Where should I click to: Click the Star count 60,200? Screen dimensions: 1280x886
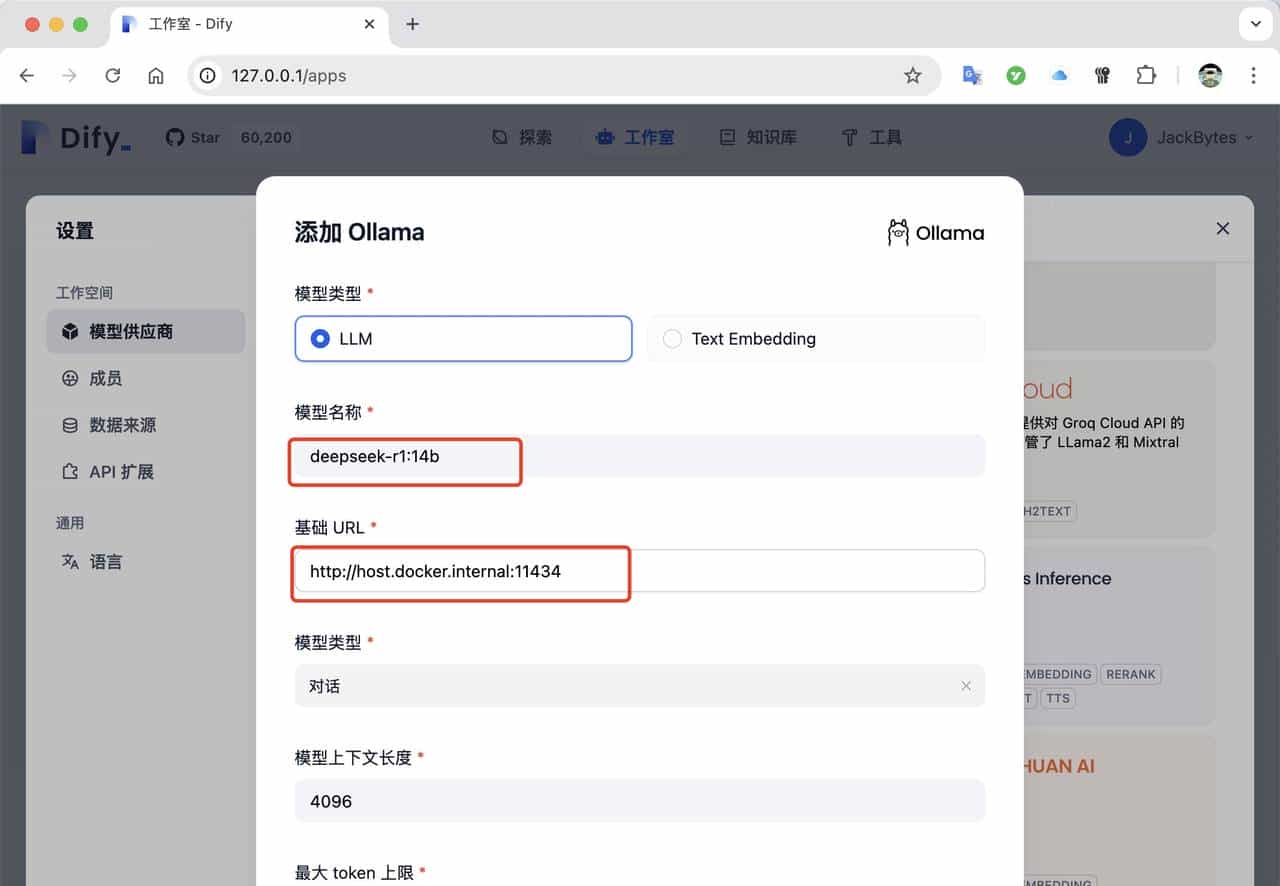(x=265, y=137)
